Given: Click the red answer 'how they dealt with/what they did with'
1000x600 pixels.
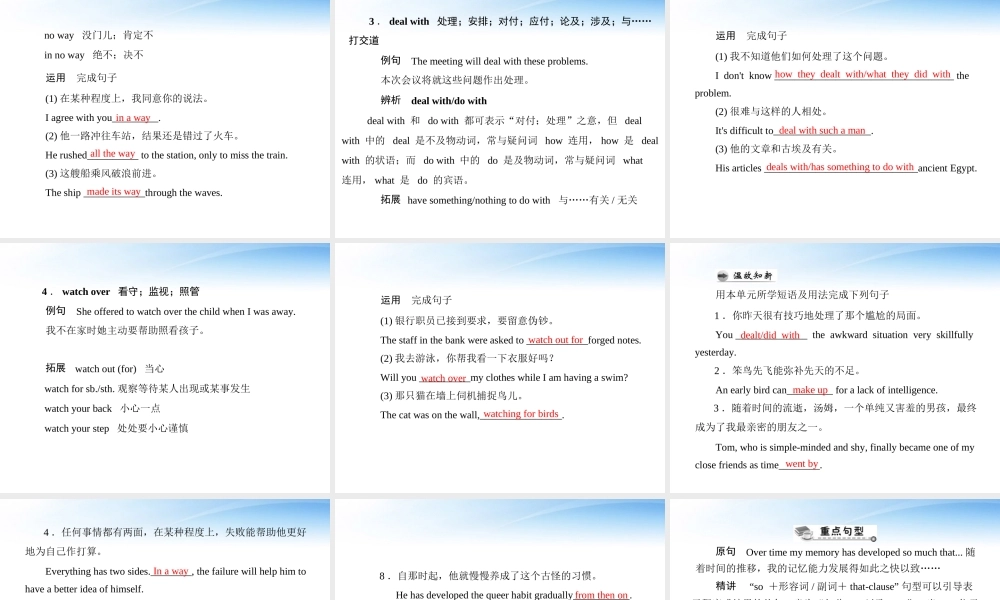Looking at the screenshot, I should pos(863,75).
